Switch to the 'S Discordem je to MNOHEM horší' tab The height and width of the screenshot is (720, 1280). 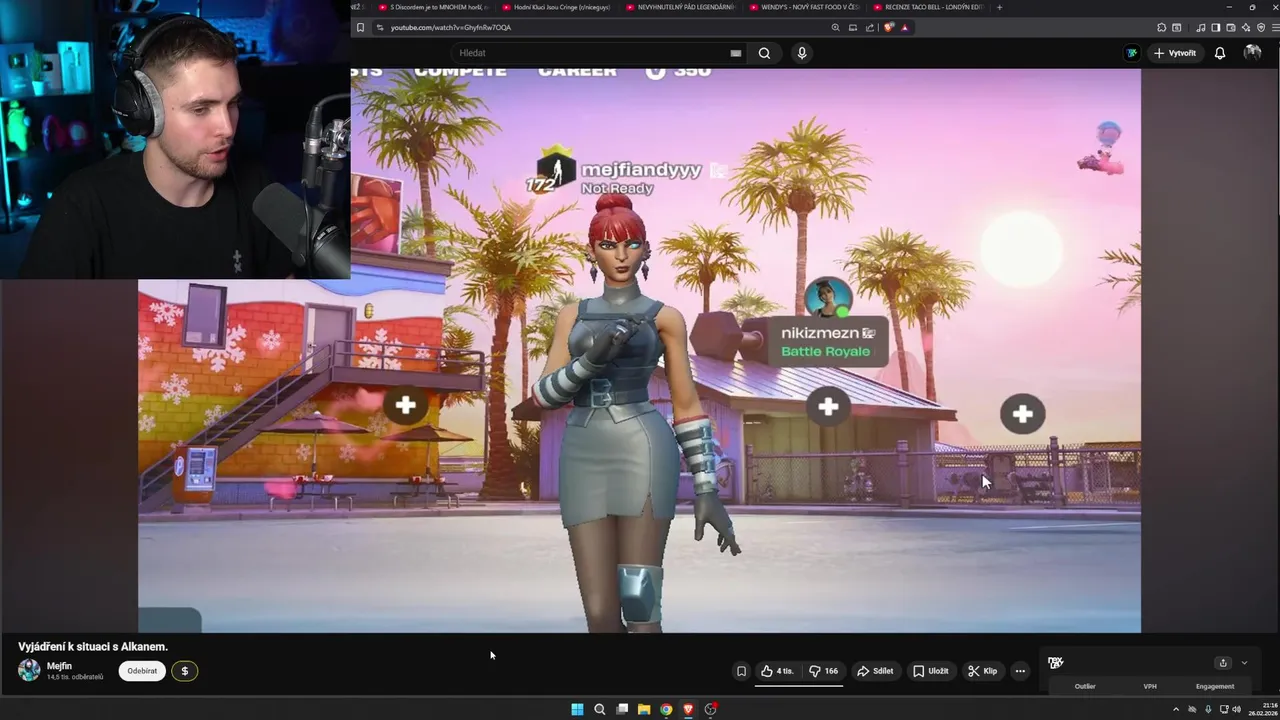click(x=435, y=7)
